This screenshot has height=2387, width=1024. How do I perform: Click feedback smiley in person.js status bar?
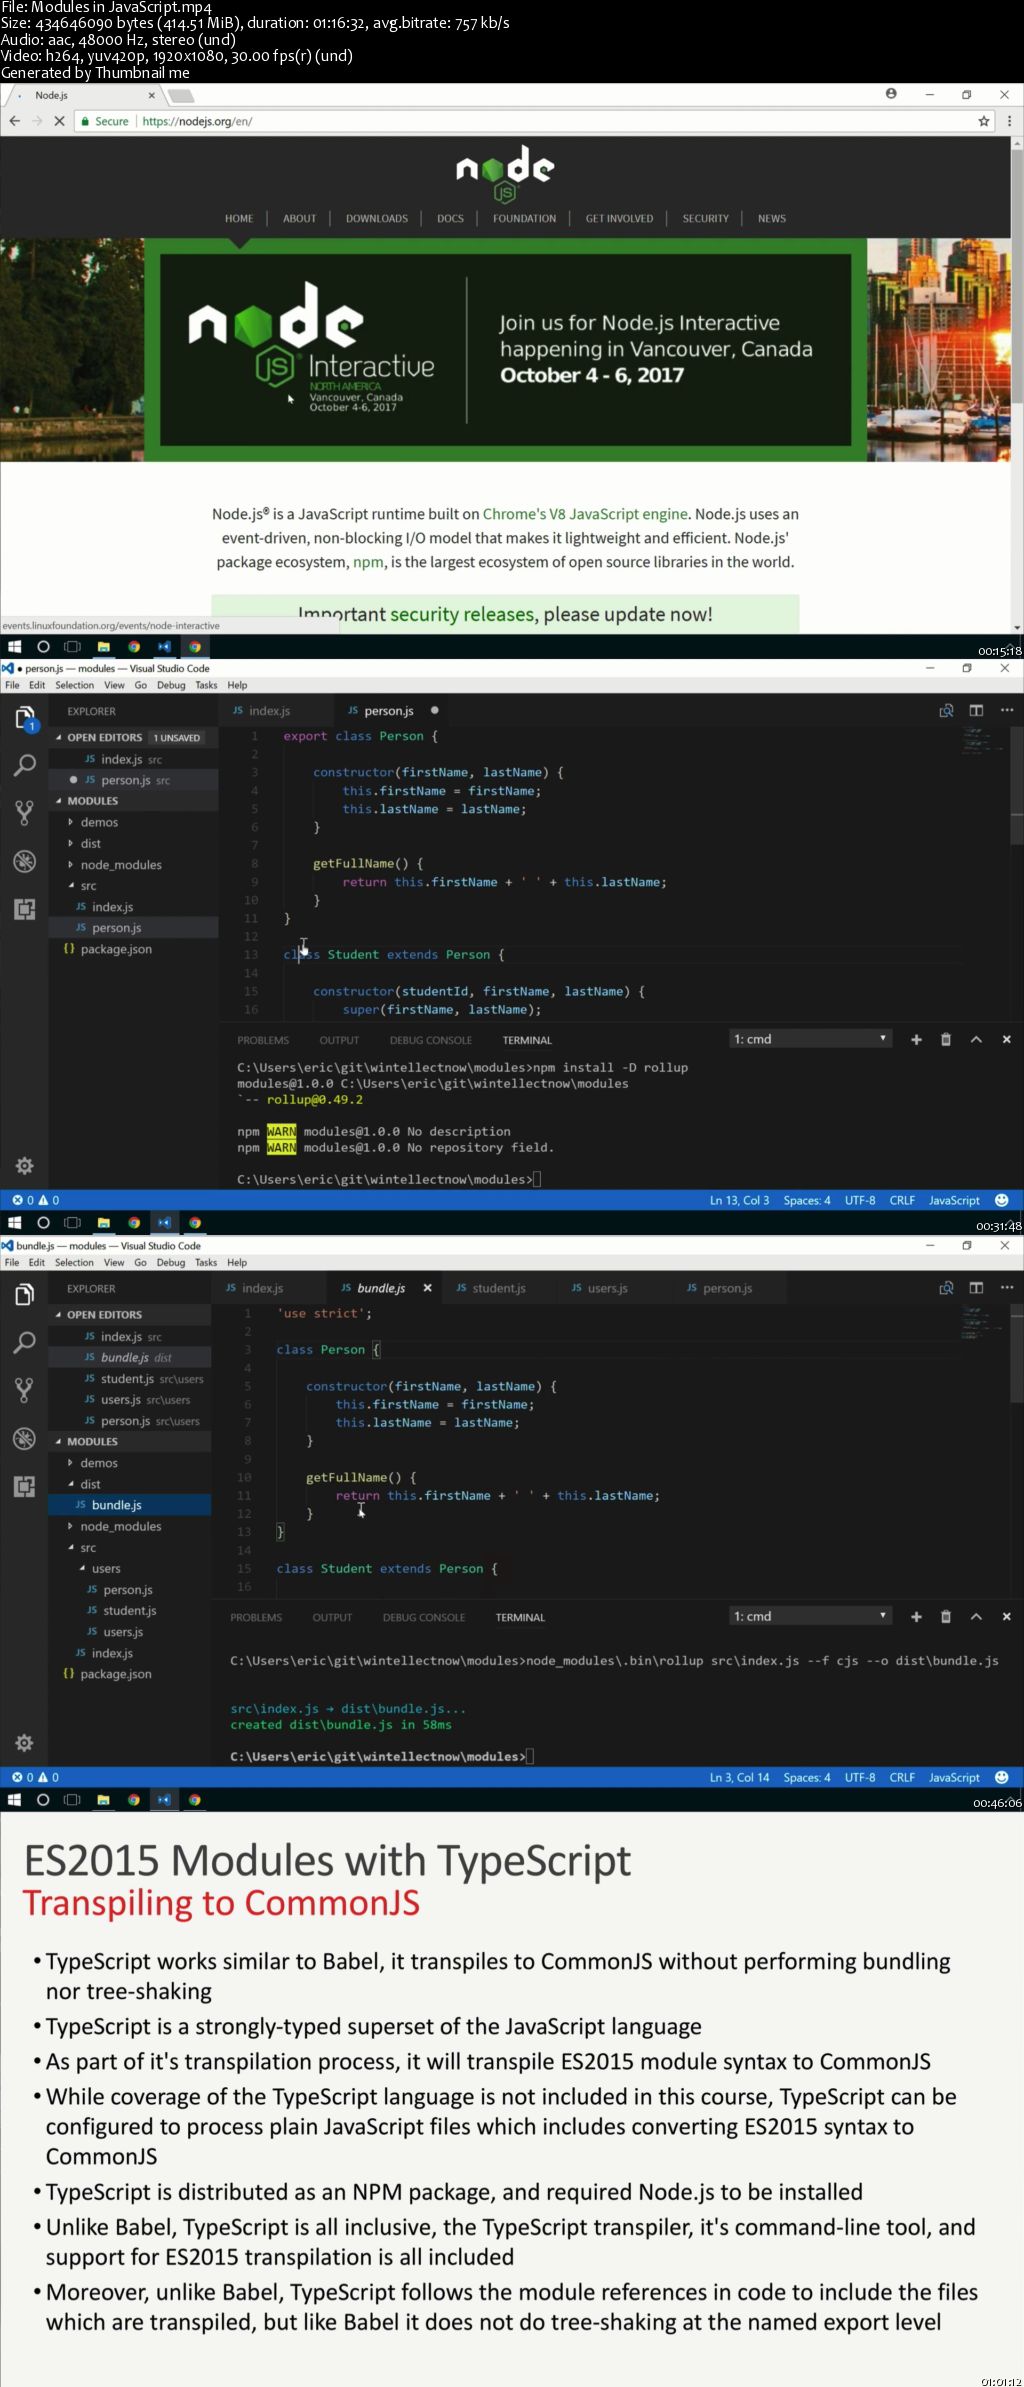pos(1003,1200)
